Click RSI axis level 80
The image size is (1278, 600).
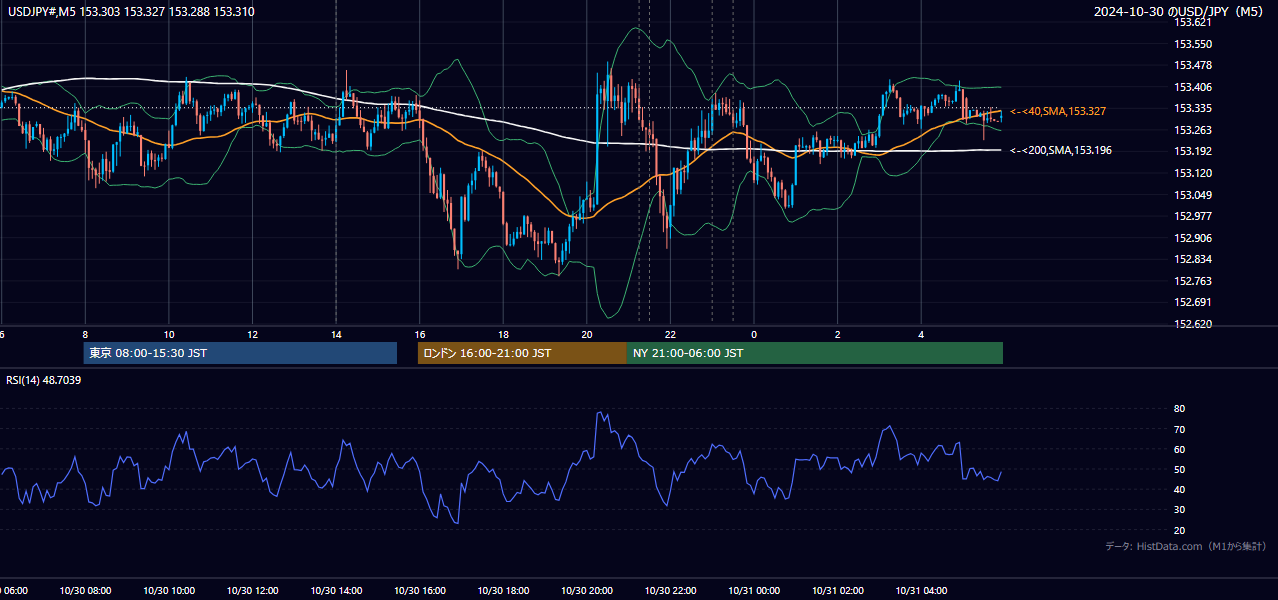tap(1179, 409)
